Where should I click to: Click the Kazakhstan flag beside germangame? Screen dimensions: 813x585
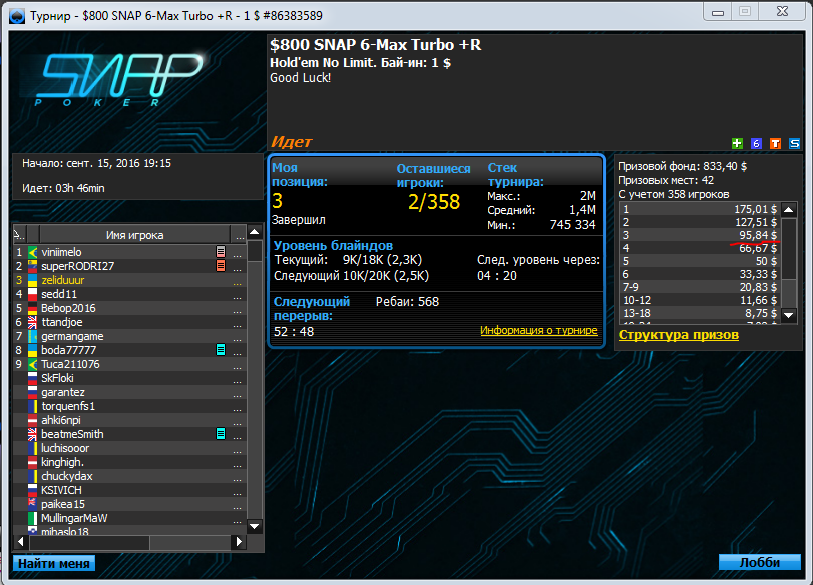tap(32, 336)
